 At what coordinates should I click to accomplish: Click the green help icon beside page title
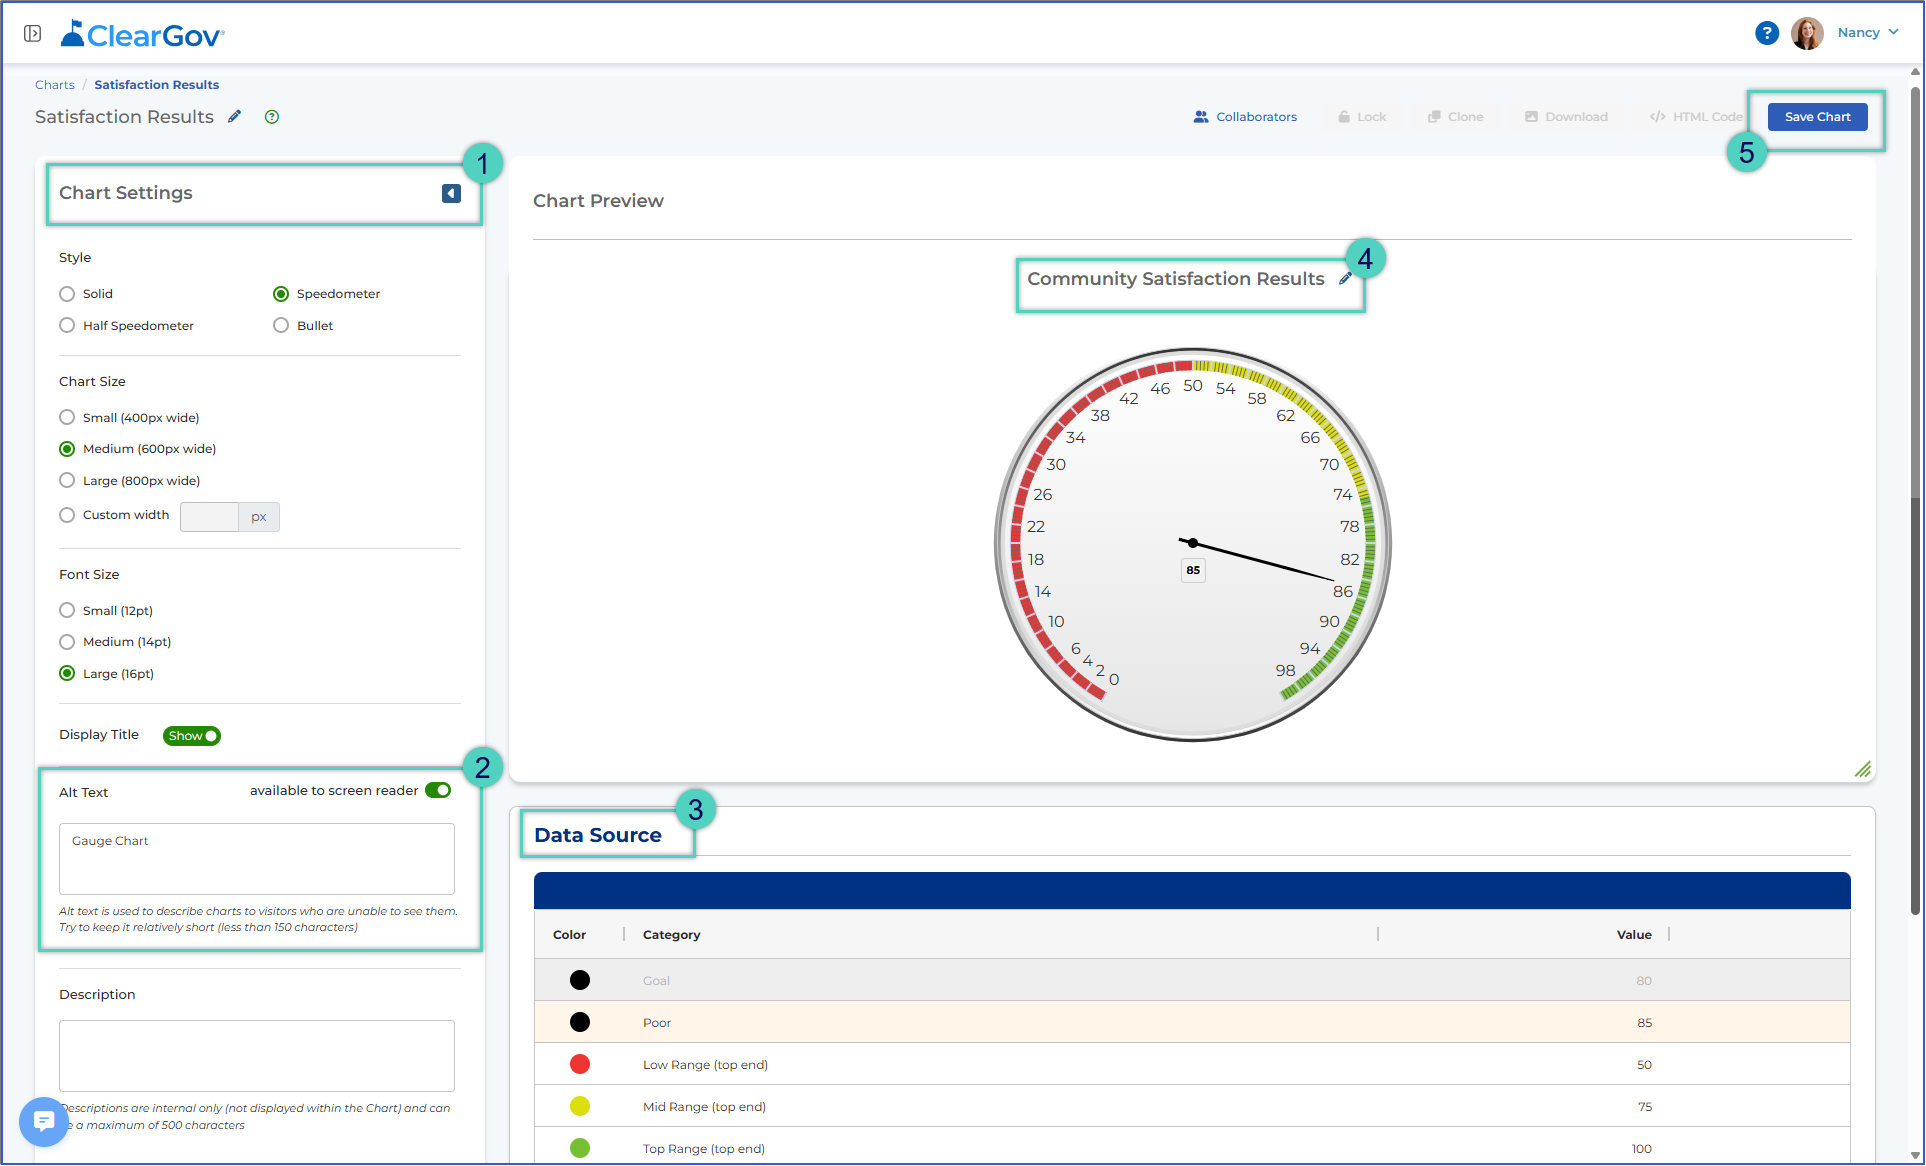pyautogui.click(x=272, y=117)
